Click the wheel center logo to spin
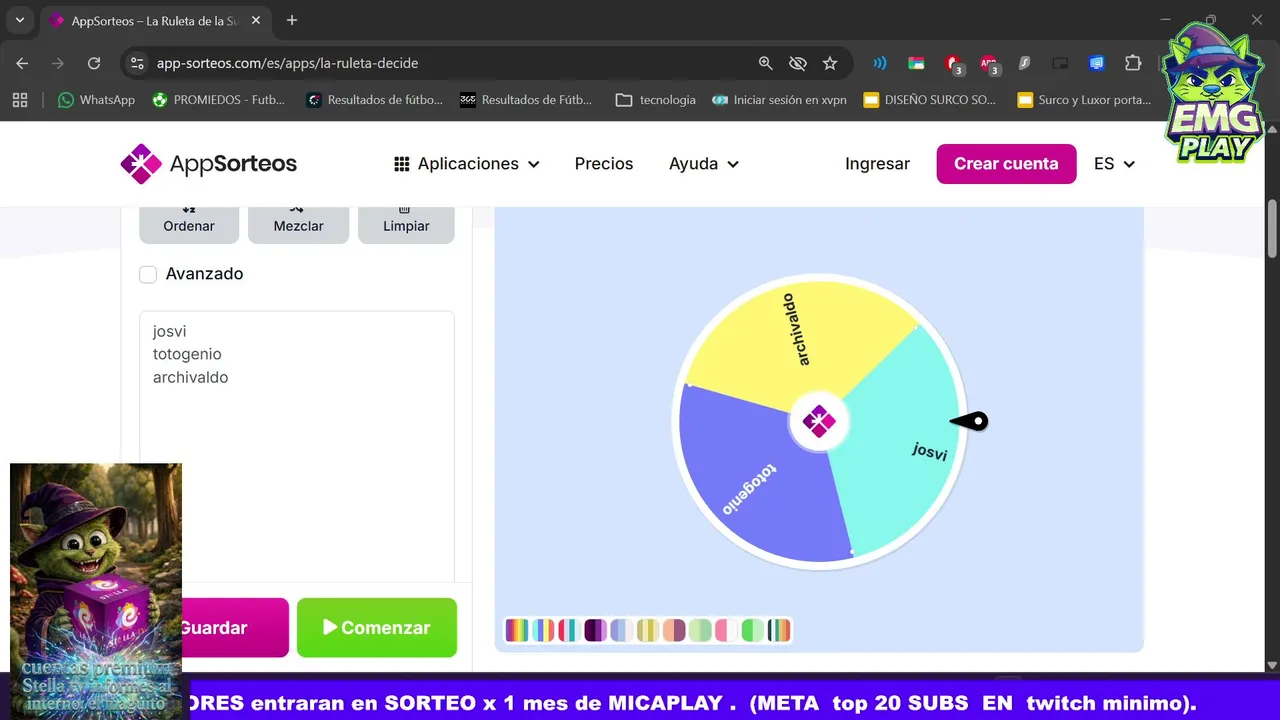1280x720 pixels. 819,421
